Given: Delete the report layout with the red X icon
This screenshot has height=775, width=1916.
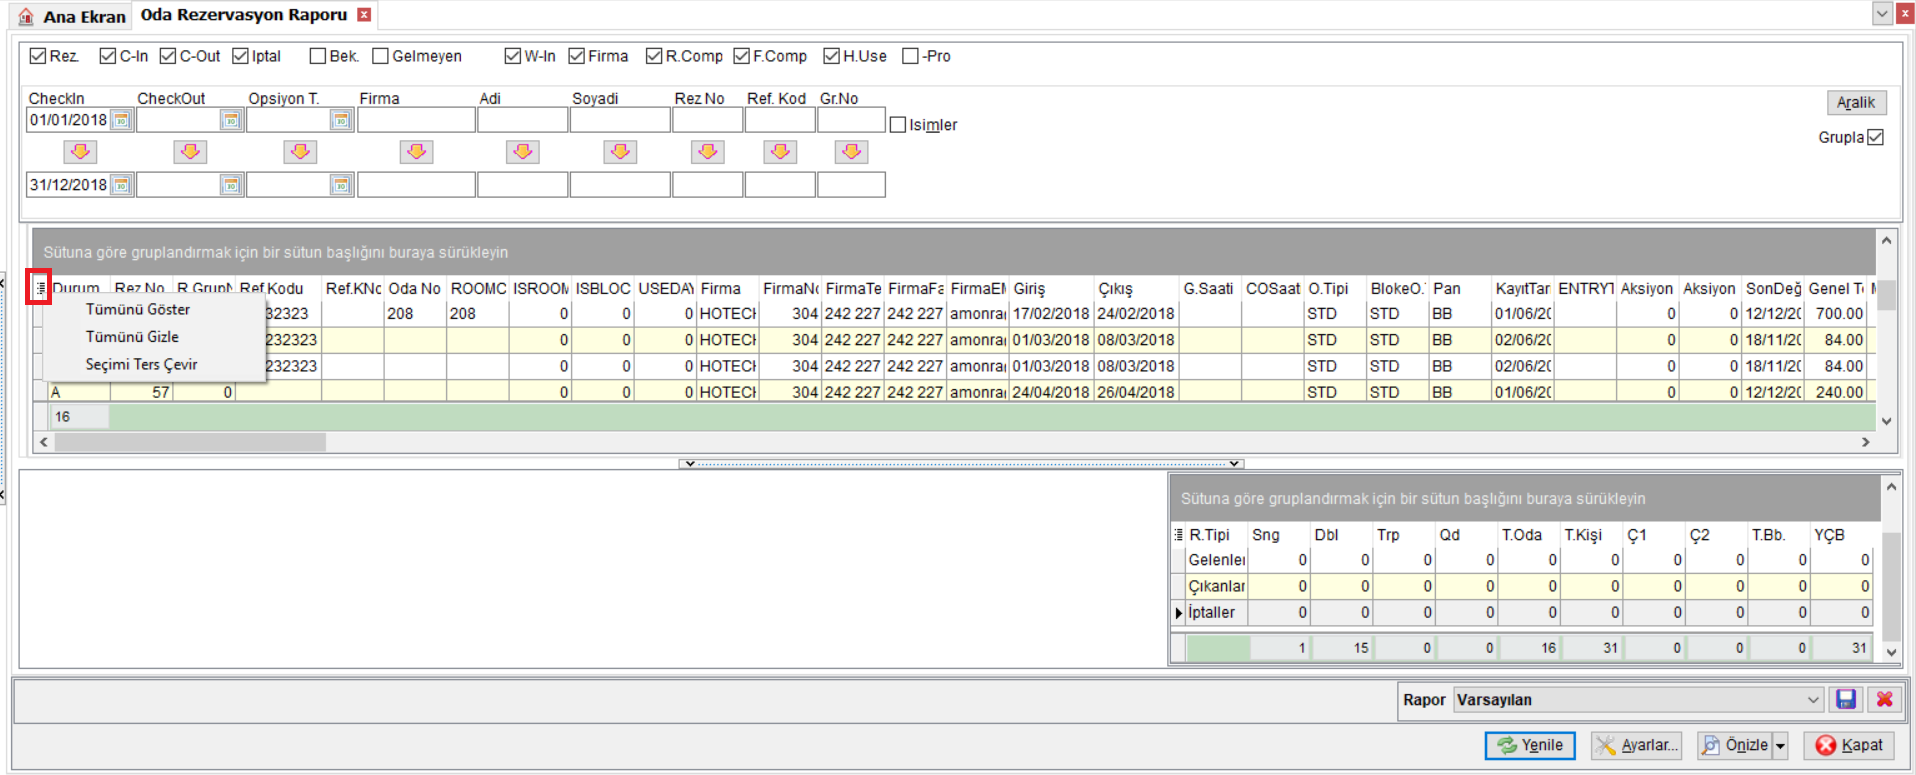Looking at the screenshot, I should (1884, 699).
